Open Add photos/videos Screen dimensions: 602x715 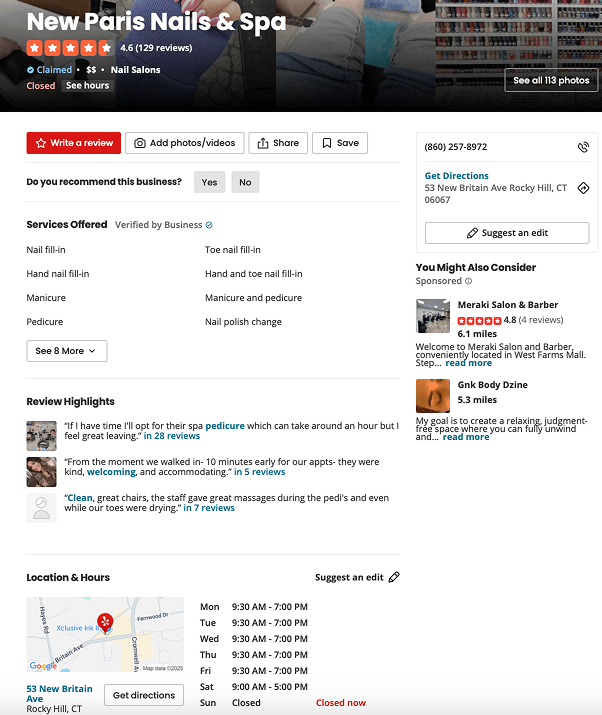point(185,143)
